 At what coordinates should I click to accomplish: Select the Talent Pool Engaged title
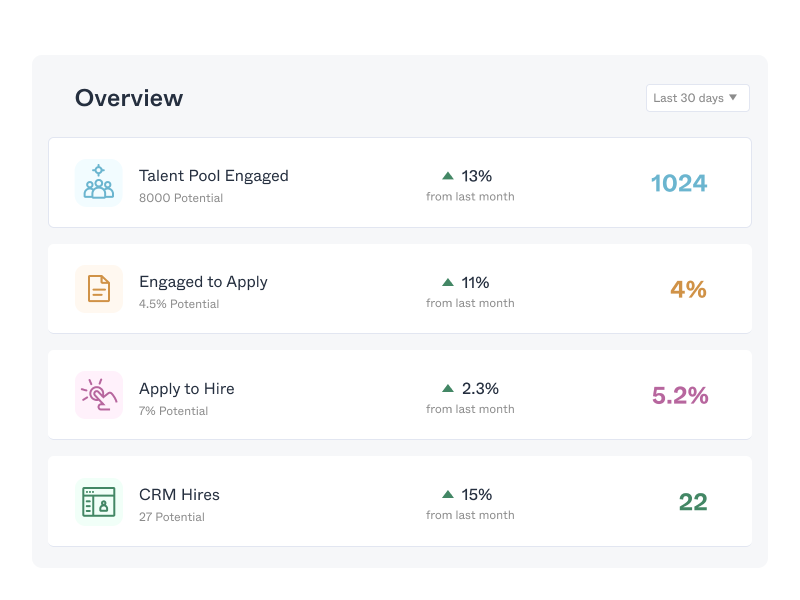[x=213, y=176]
